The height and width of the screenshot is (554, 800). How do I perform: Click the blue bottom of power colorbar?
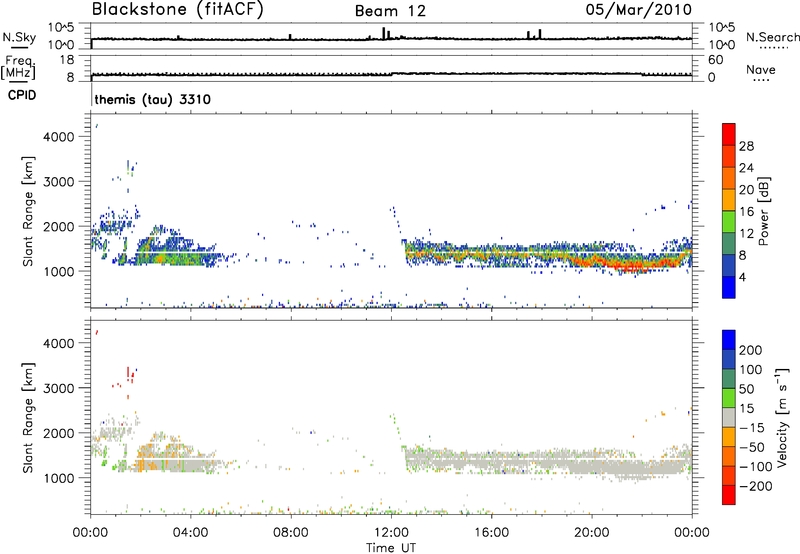tap(729, 287)
